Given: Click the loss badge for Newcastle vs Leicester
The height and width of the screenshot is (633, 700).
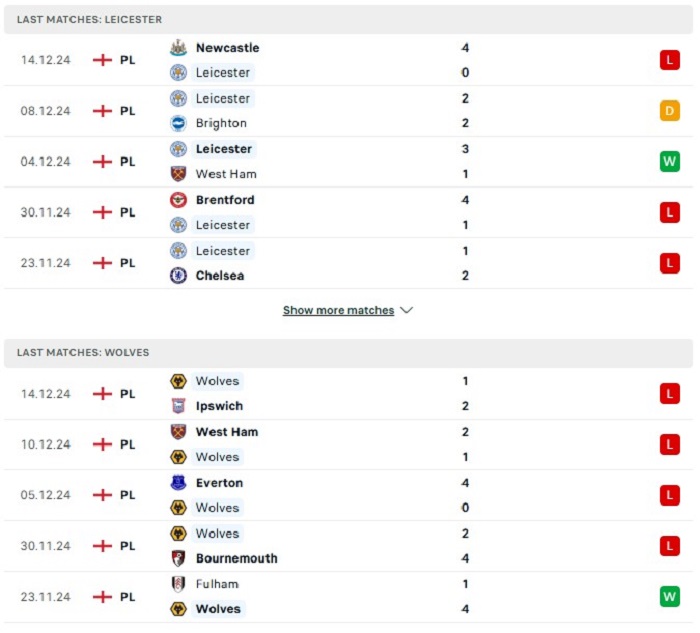Looking at the screenshot, I should coord(670,60).
